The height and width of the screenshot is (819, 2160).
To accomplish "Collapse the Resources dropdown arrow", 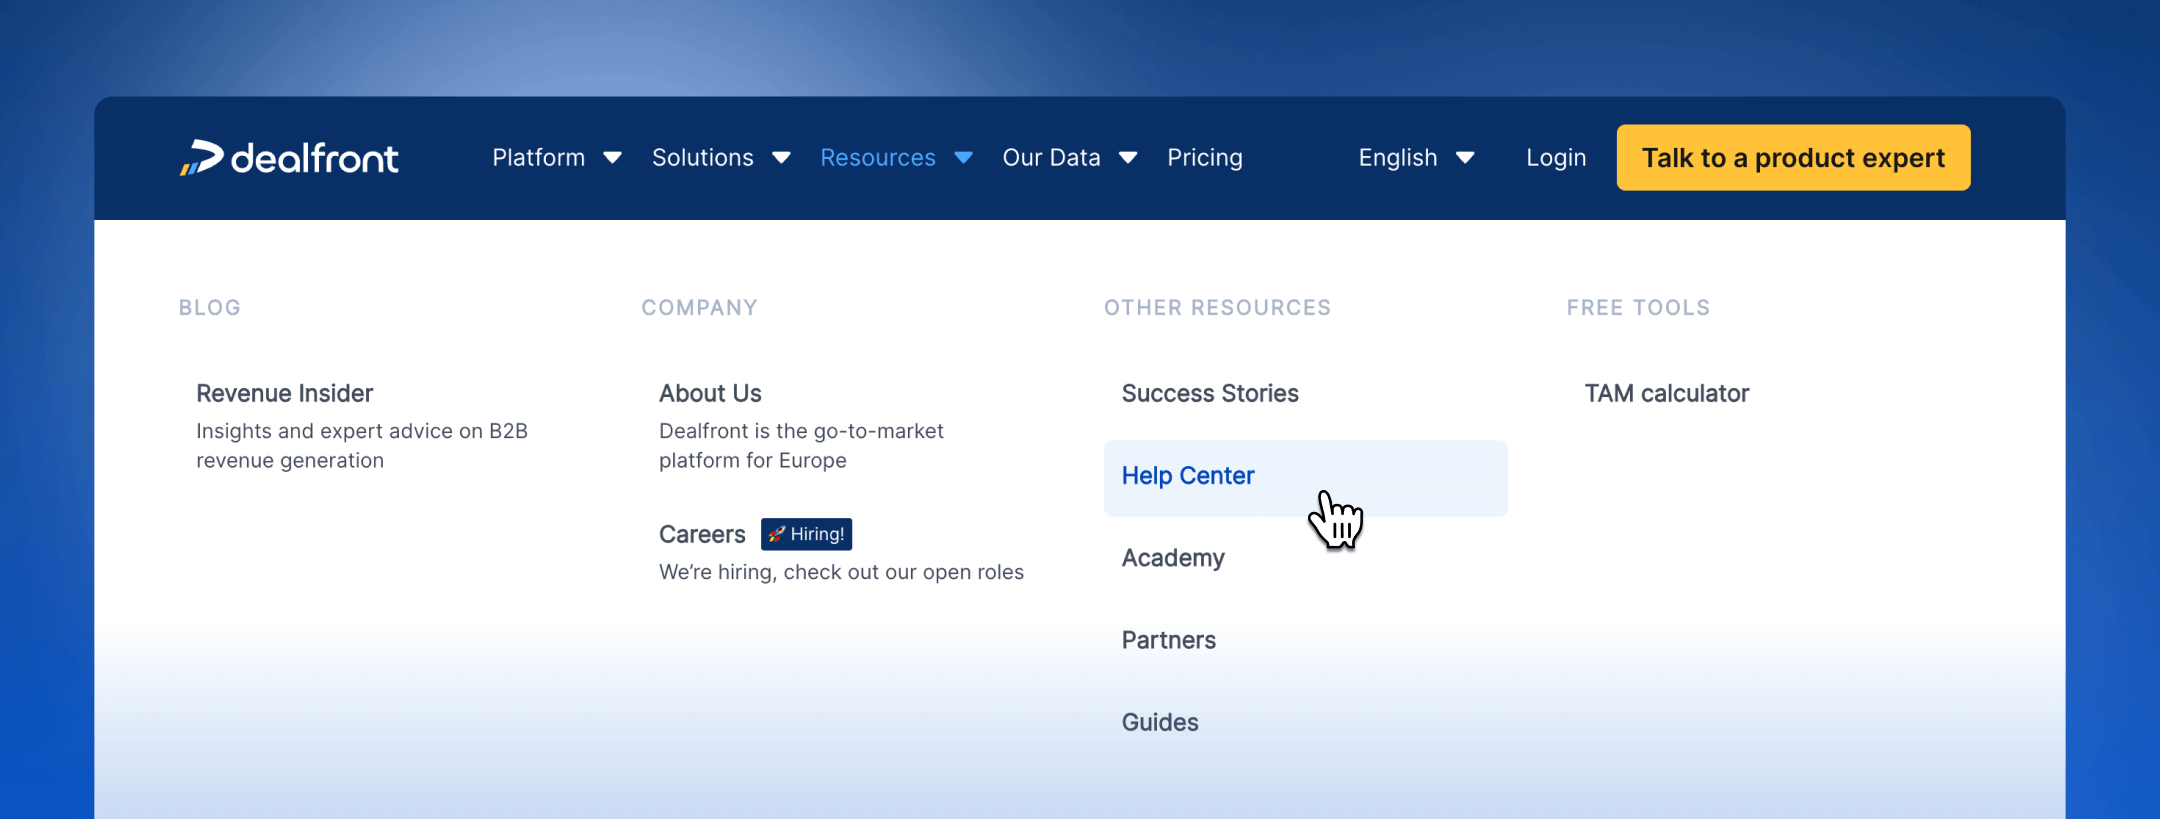I will point(963,158).
